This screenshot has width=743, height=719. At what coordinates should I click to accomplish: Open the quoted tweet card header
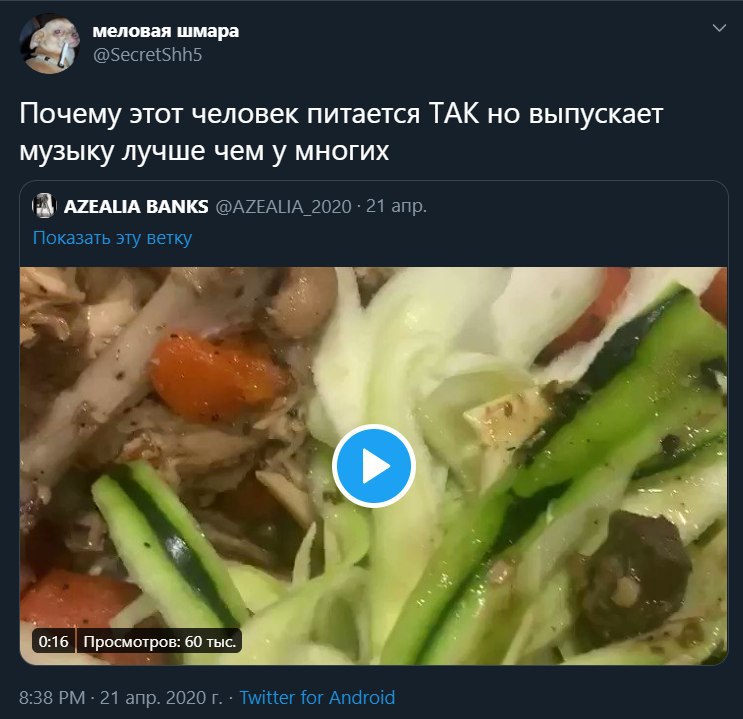click(230, 206)
